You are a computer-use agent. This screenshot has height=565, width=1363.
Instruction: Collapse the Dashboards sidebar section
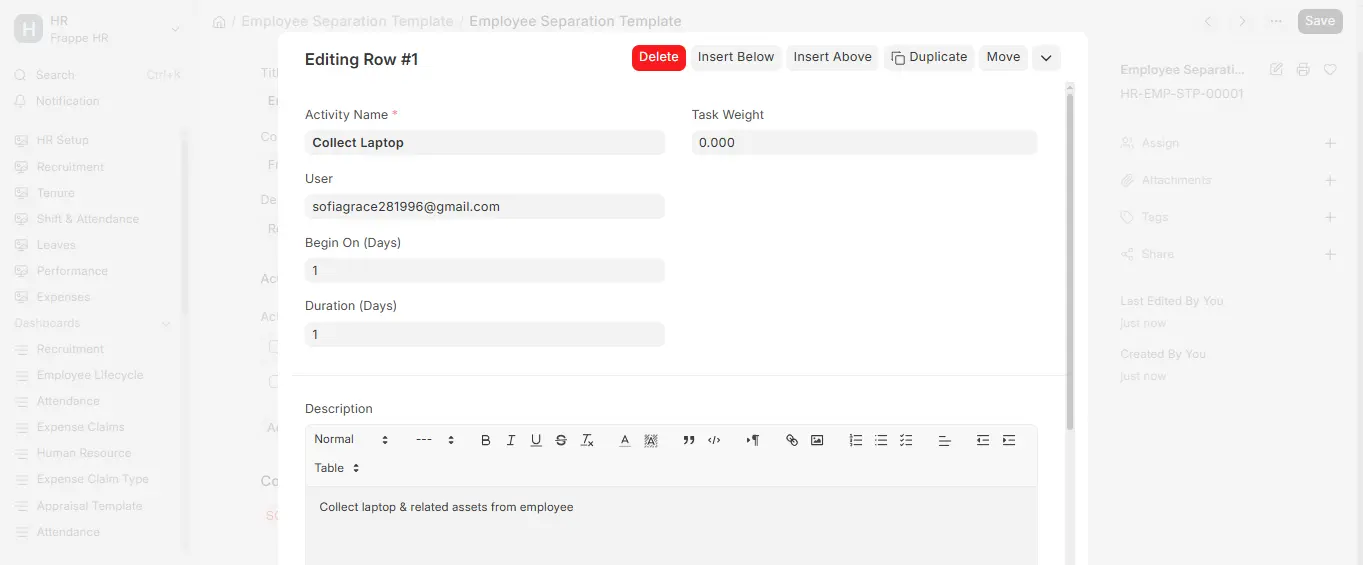point(166,323)
